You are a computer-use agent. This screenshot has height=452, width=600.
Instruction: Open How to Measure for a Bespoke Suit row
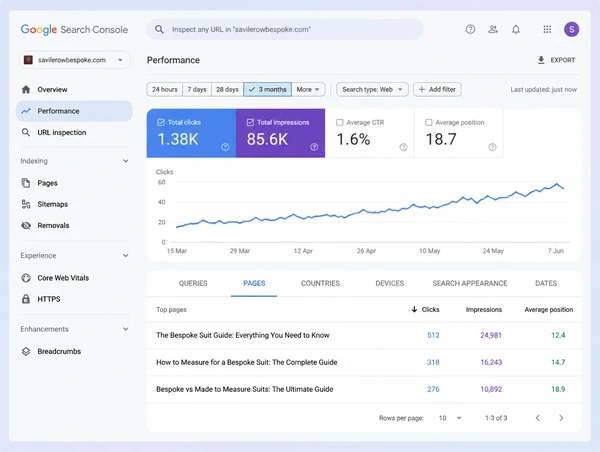364,362
